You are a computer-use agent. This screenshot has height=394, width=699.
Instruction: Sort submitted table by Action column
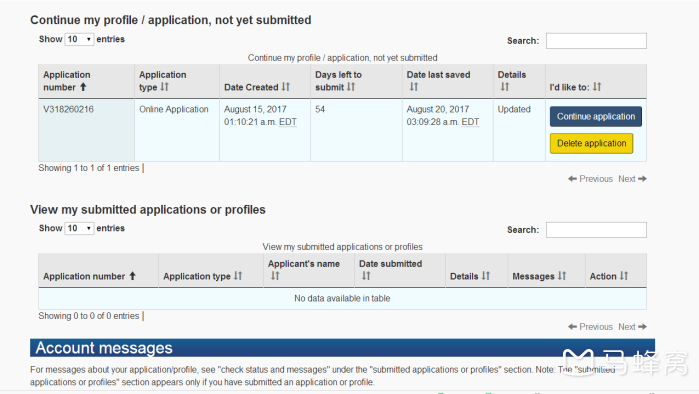click(616, 271)
